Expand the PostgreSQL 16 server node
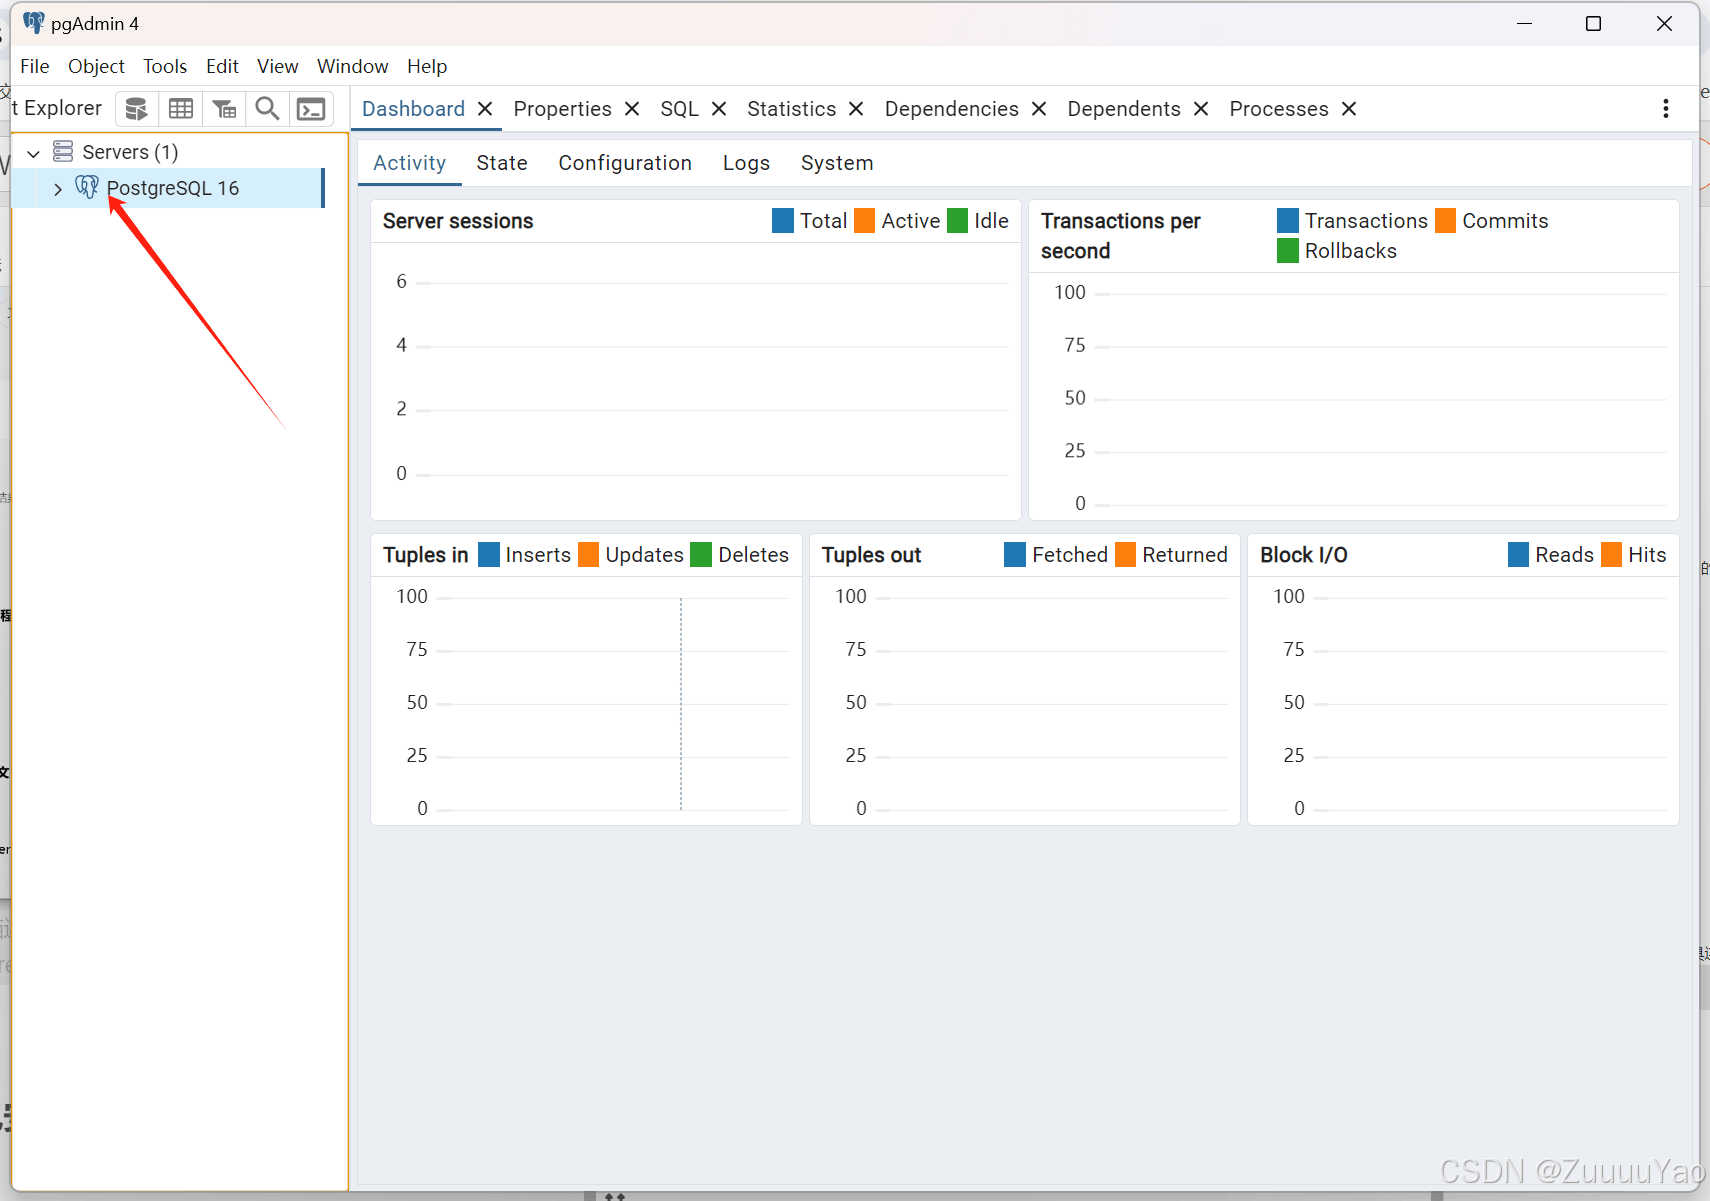1710x1201 pixels. [57, 189]
